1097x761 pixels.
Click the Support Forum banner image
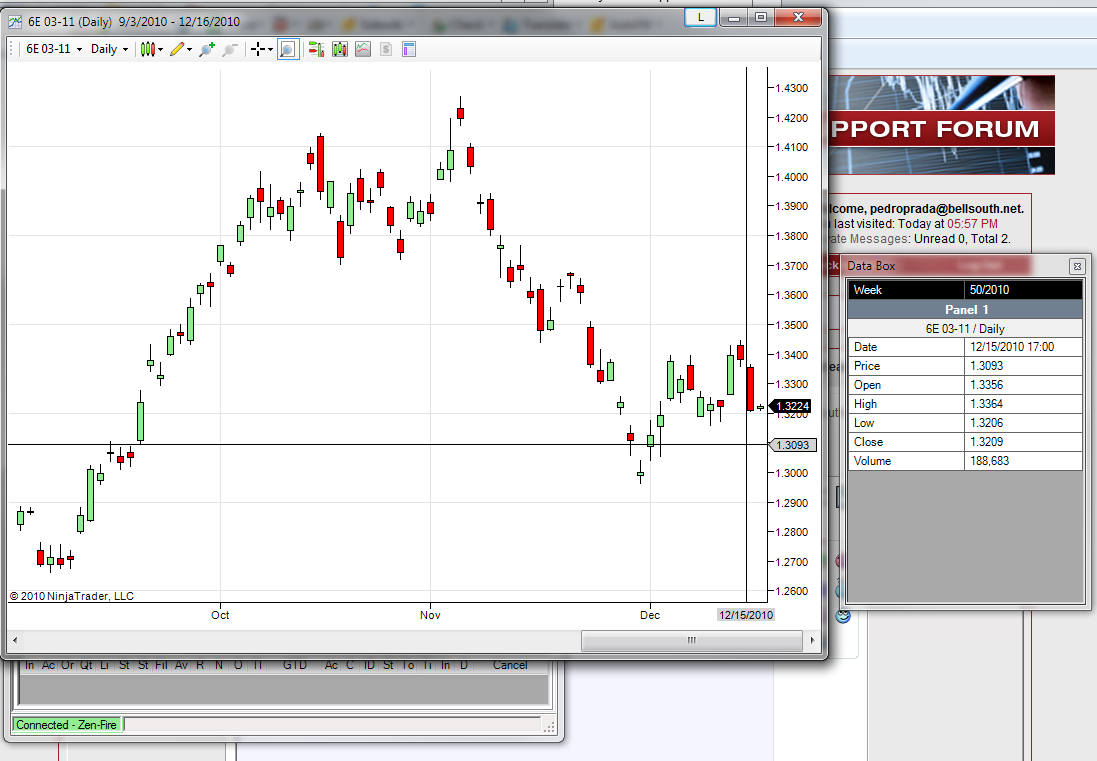tap(942, 125)
